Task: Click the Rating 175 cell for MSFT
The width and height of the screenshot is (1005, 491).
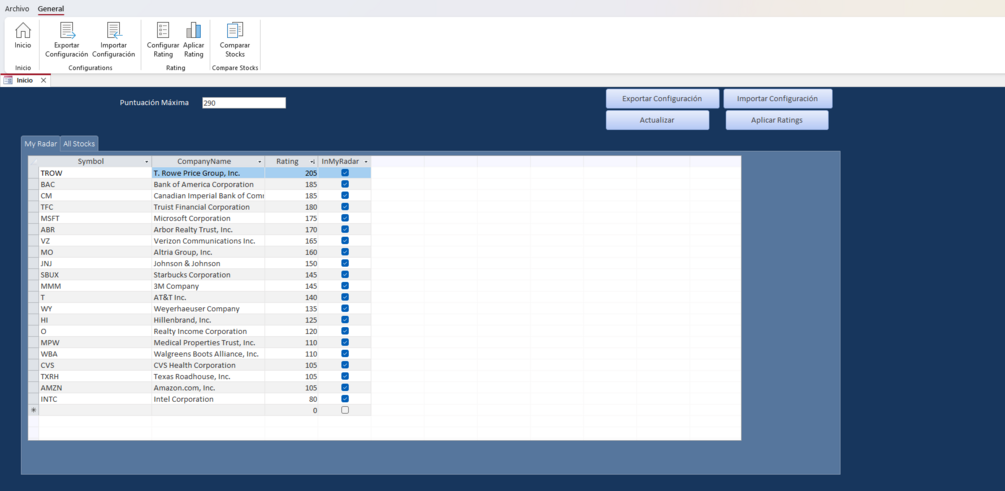Action: pyautogui.click(x=292, y=218)
